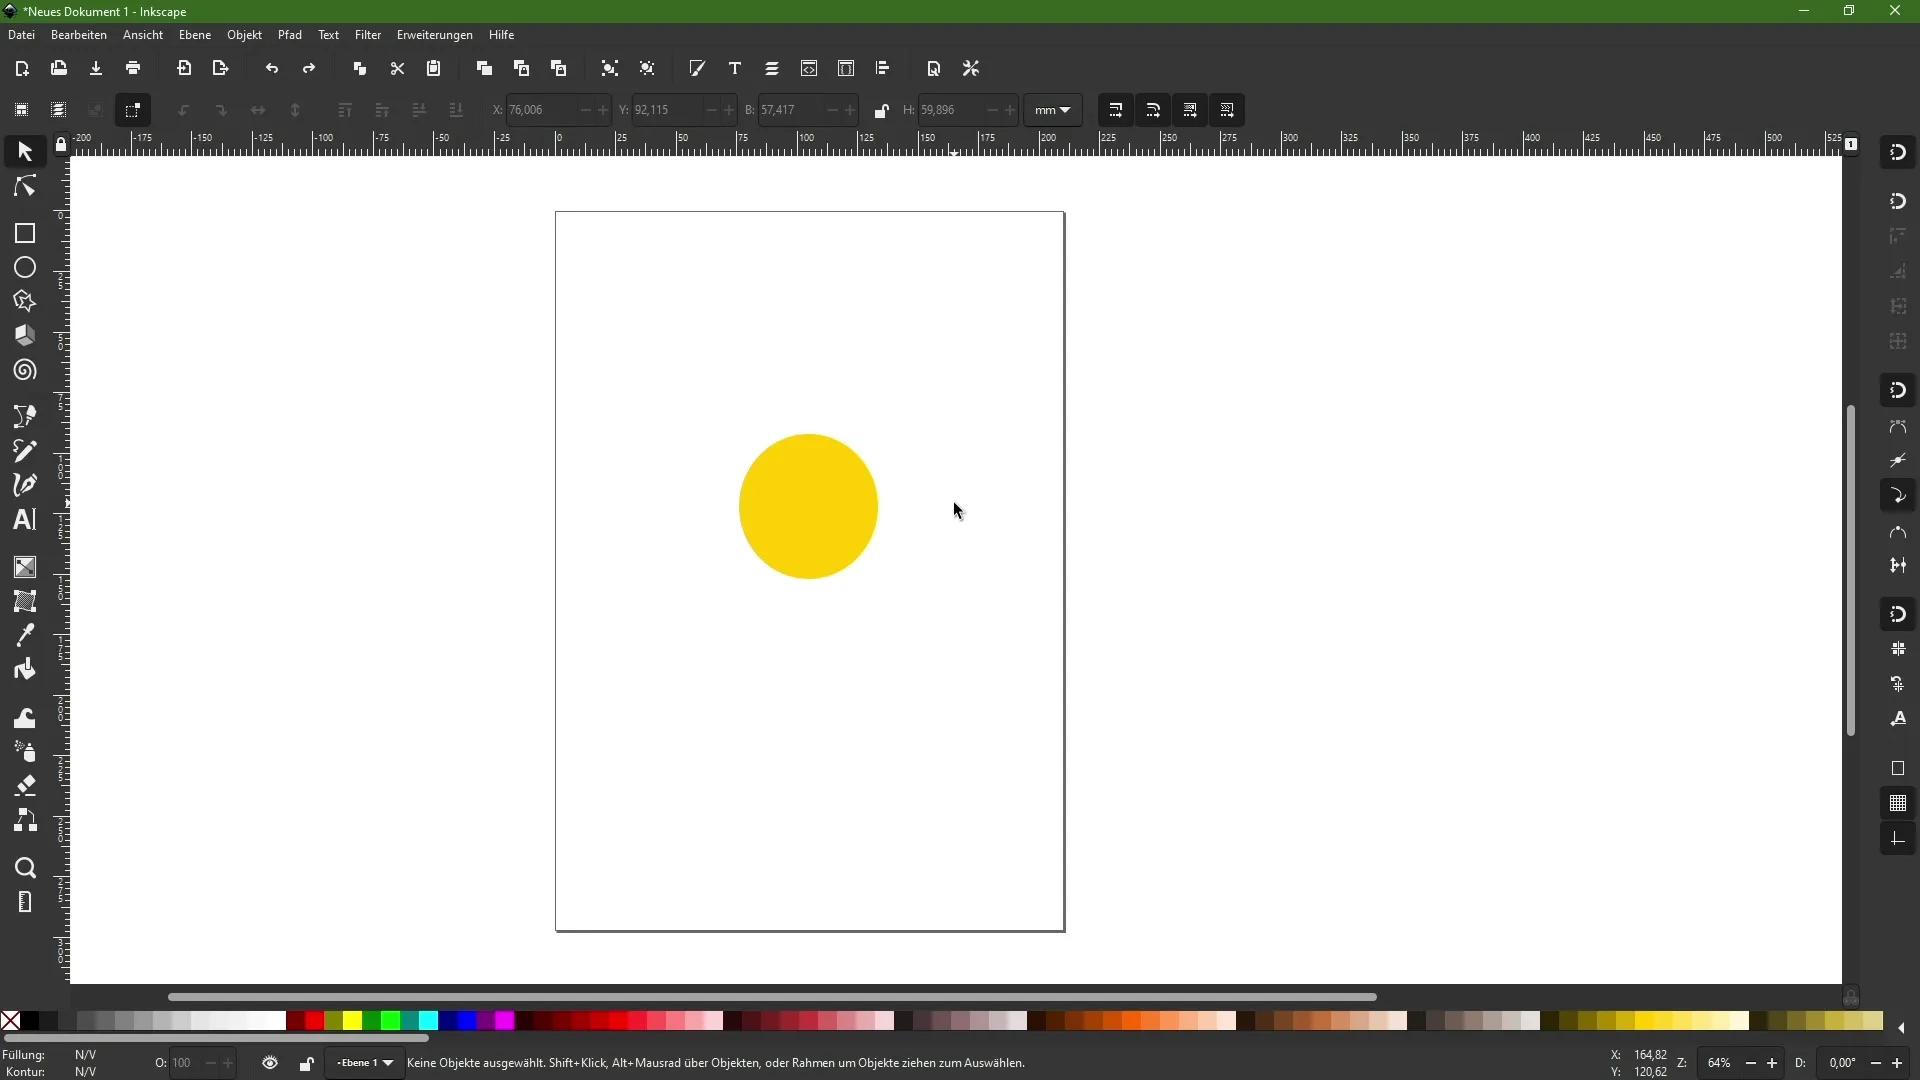Image resolution: width=1920 pixels, height=1080 pixels.
Task: Select the Ellipse tool
Action: point(25,268)
